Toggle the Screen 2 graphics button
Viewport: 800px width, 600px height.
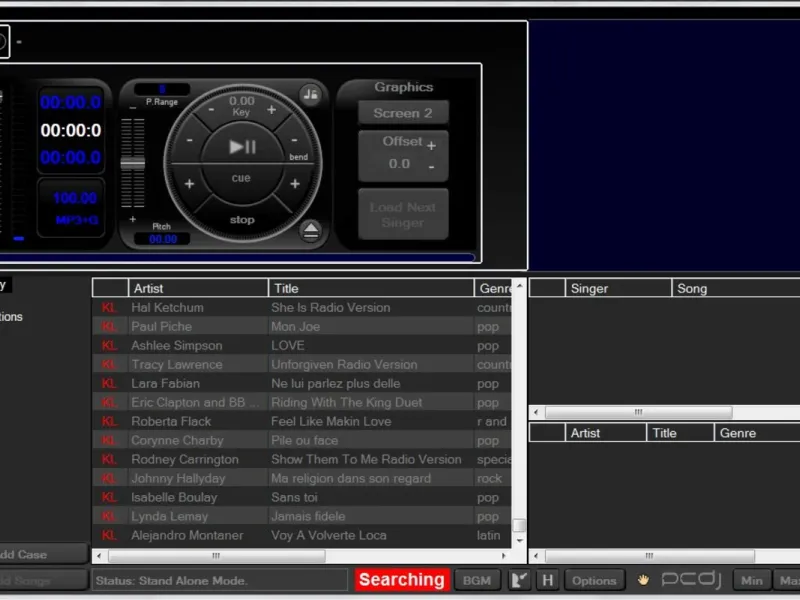click(x=403, y=113)
